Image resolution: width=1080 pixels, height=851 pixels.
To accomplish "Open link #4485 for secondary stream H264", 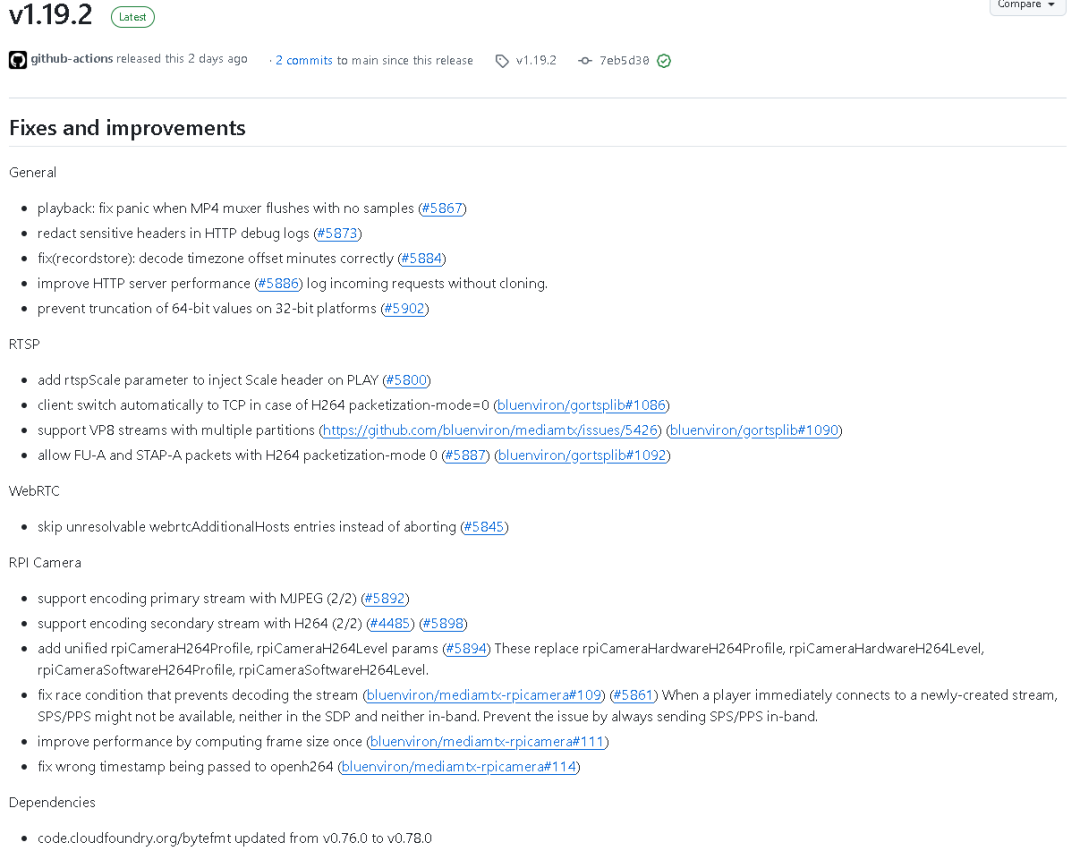I will (x=390, y=624).
